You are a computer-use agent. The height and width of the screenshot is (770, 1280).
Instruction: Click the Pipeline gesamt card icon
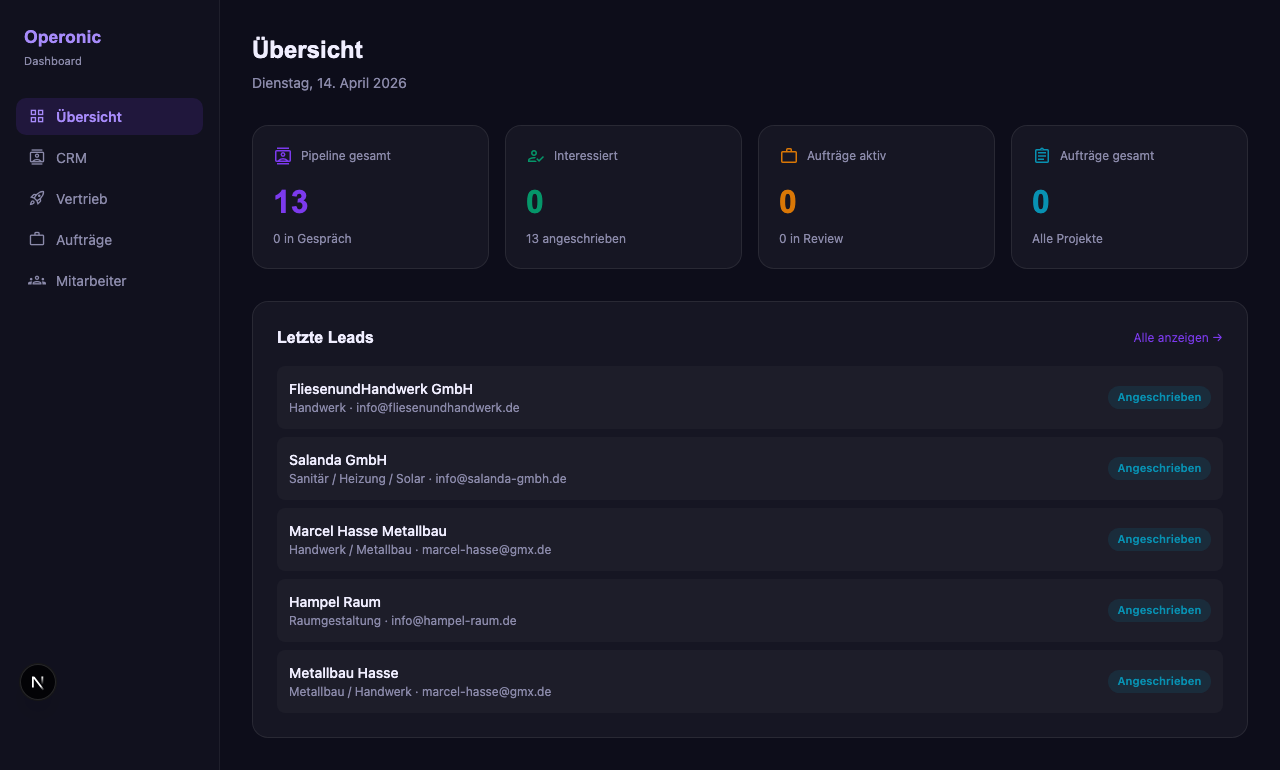point(283,156)
